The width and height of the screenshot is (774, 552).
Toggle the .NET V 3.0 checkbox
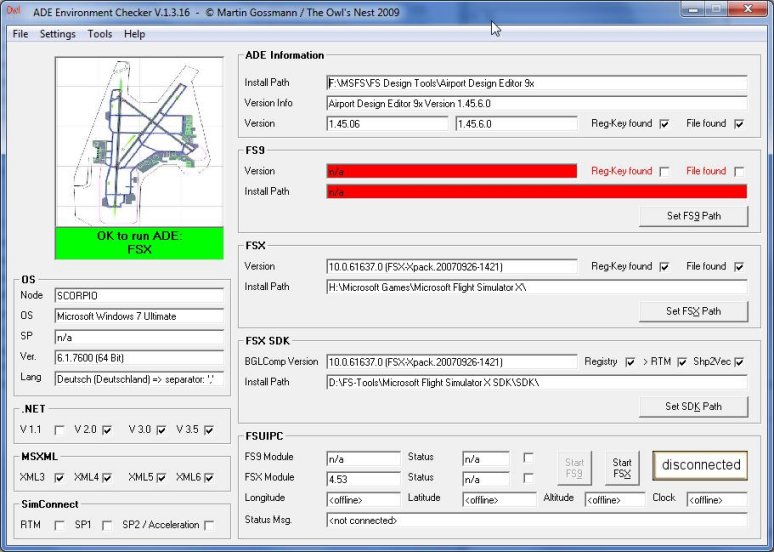(x=161, y=430)
